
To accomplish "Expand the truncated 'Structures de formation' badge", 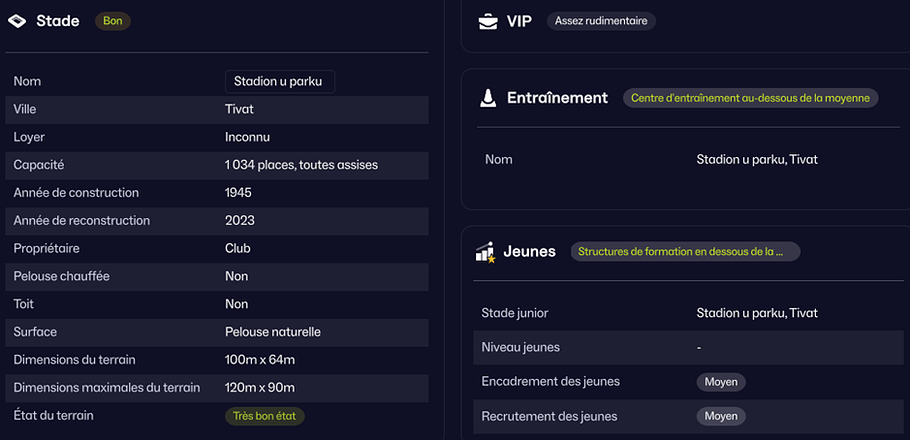I will pos(685,252).
